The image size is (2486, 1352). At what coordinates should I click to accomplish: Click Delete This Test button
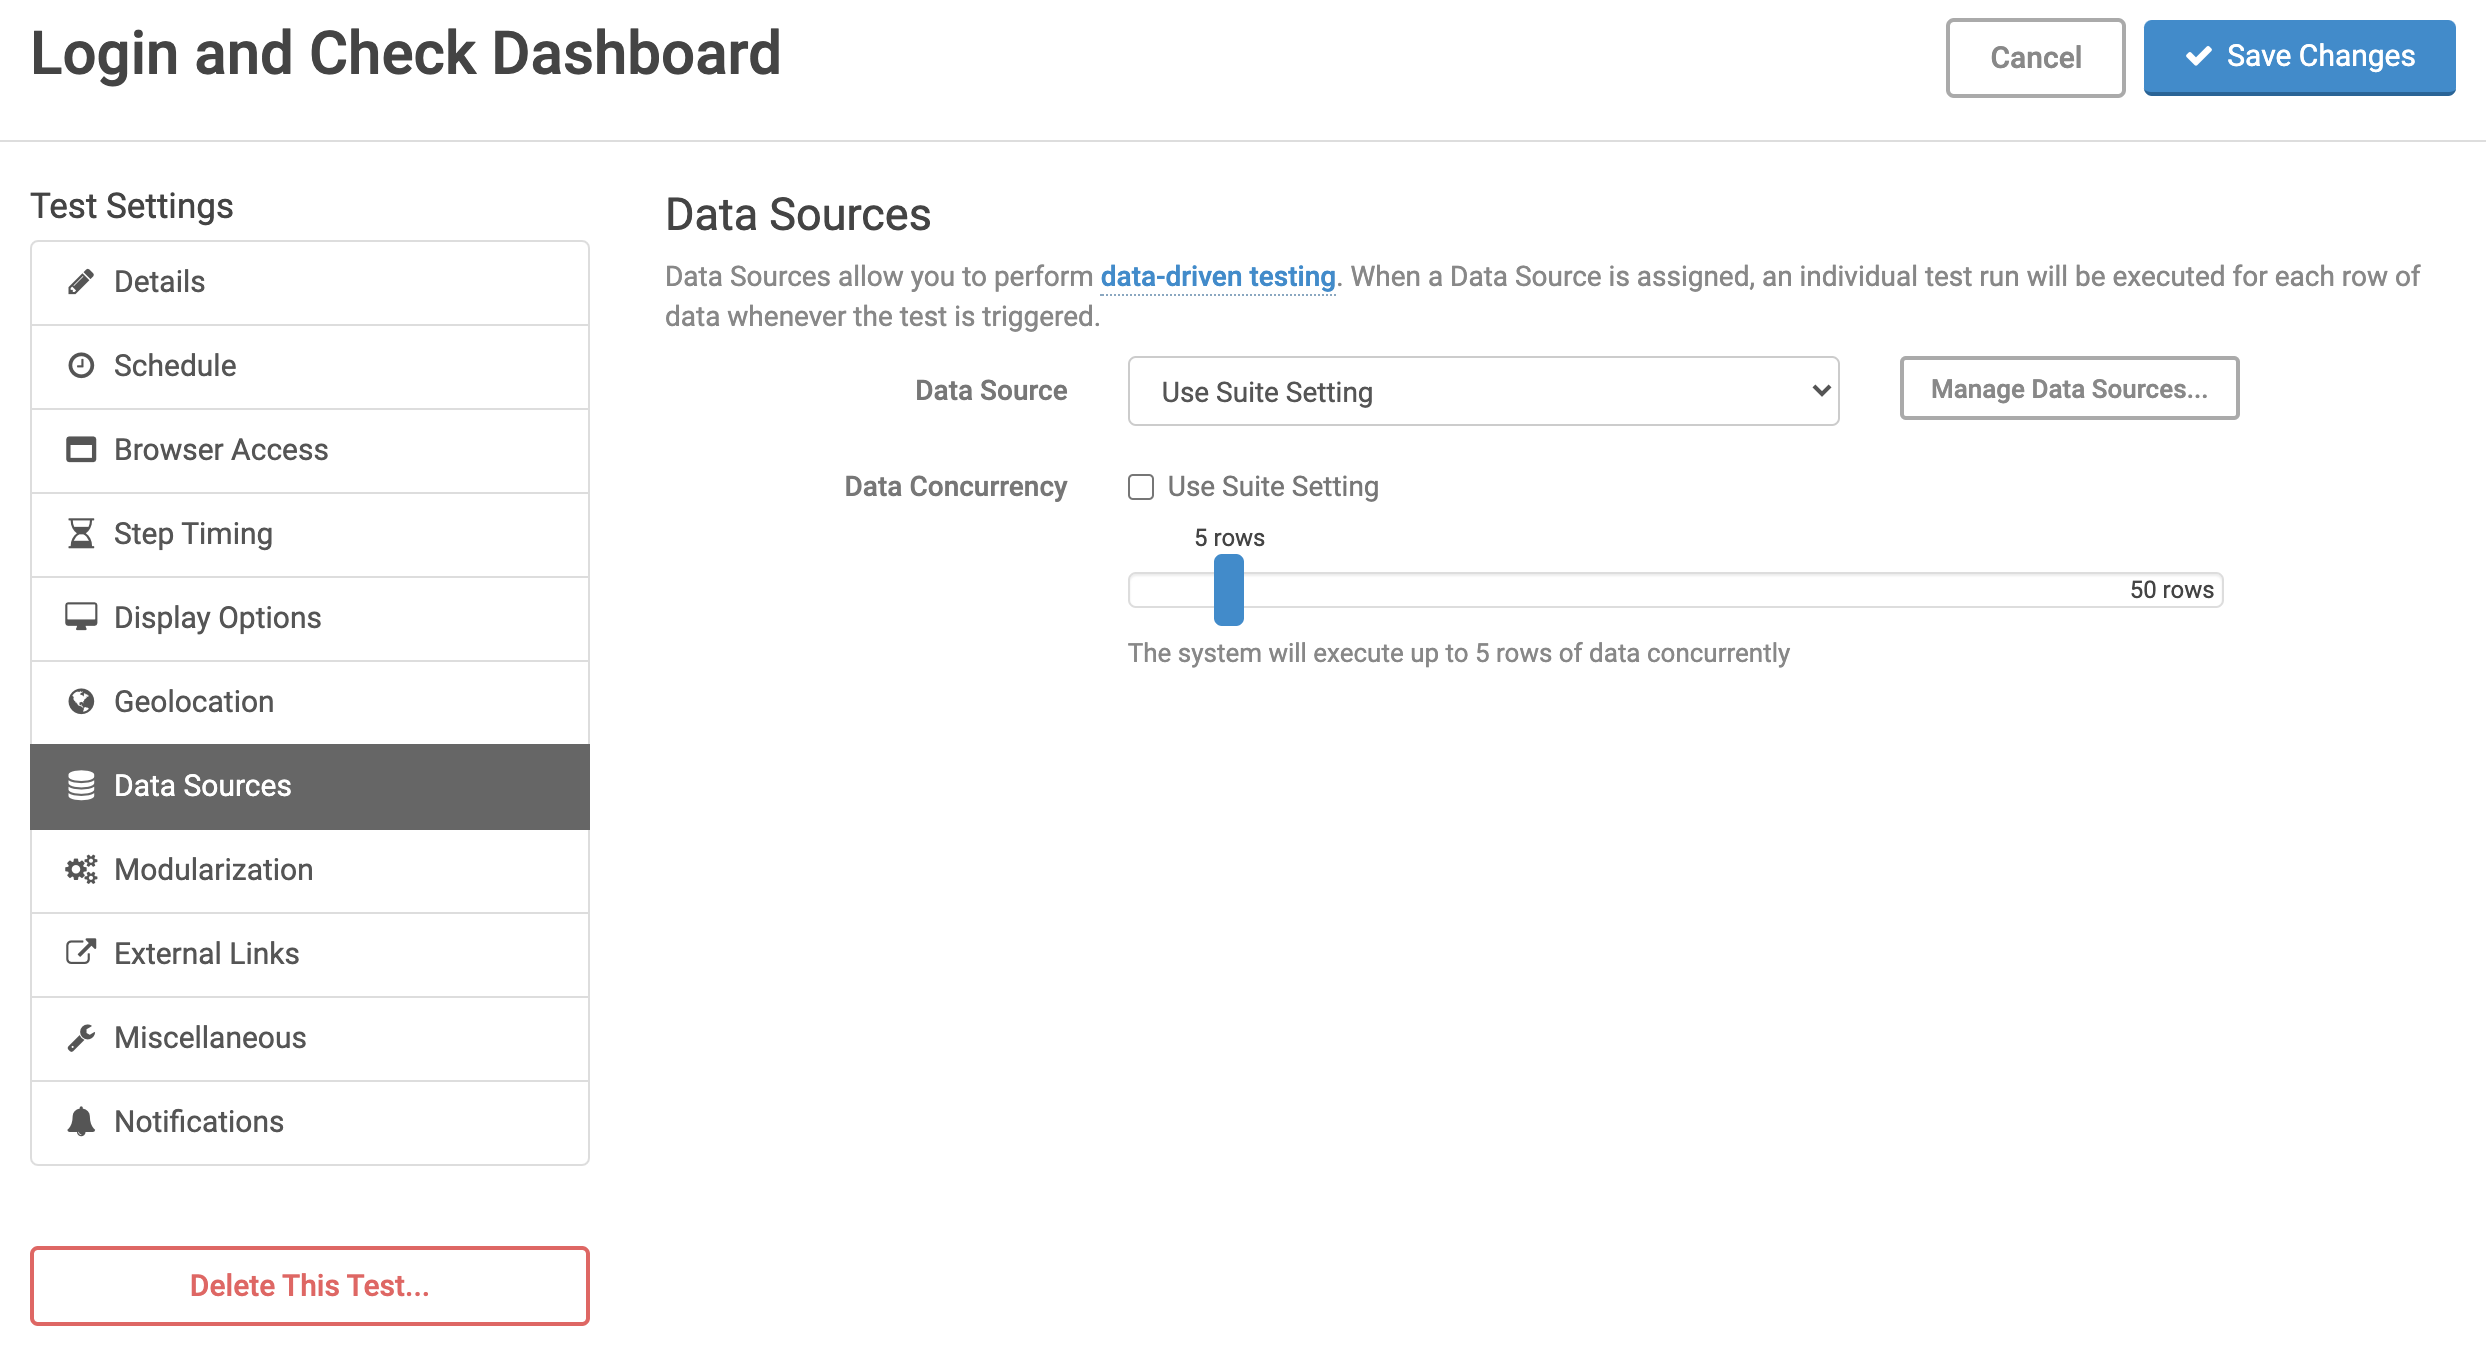click(310, 1285)
